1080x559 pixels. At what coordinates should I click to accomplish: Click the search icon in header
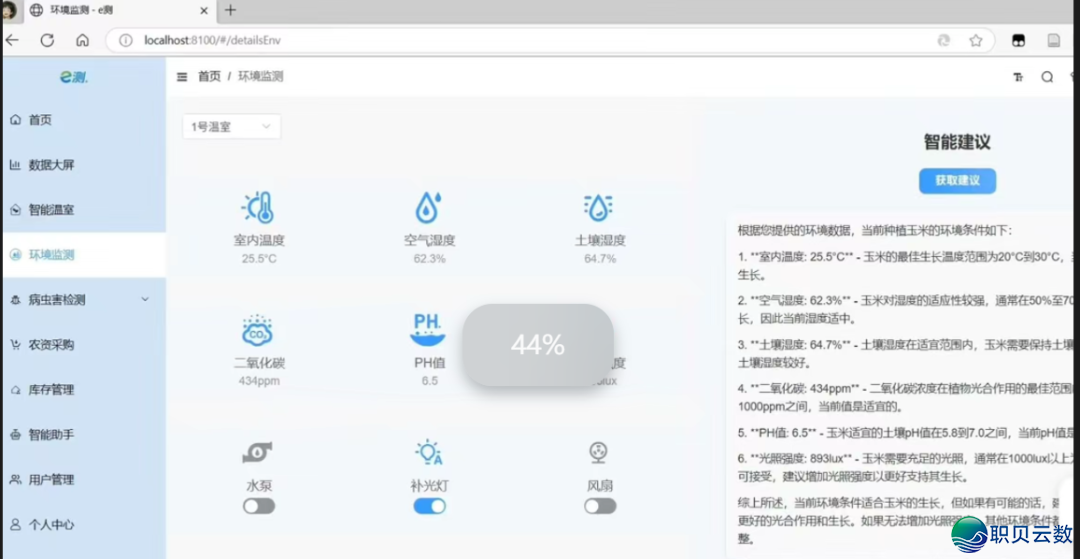(x=1047, y=77)
